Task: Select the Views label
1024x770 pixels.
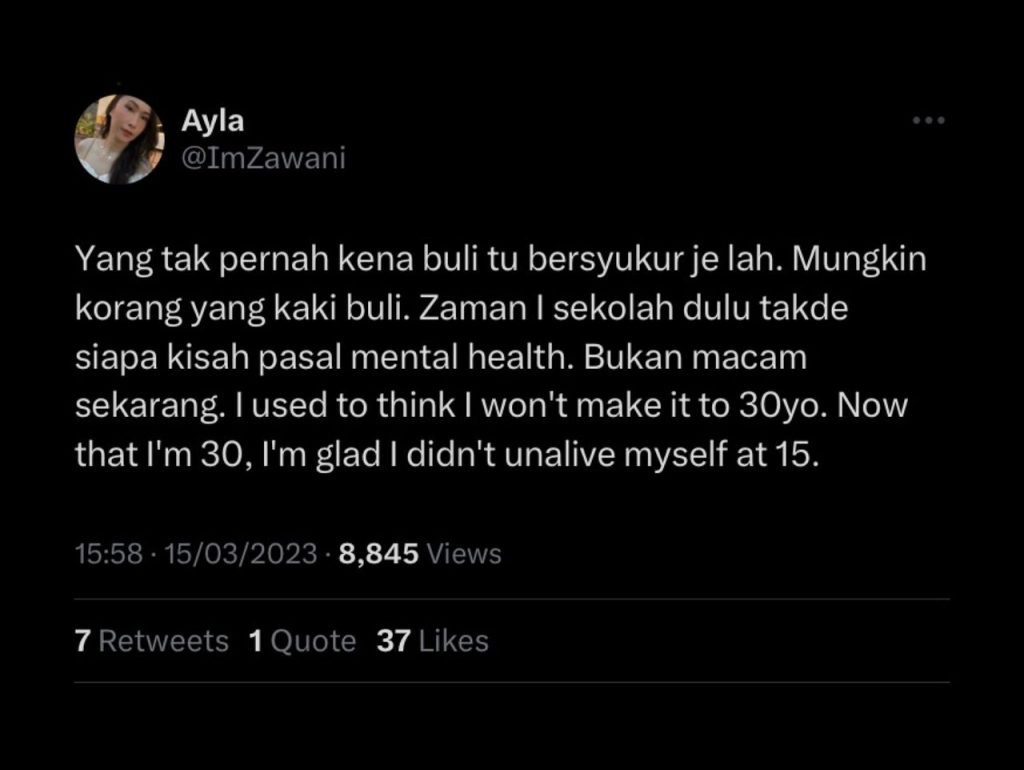Action: [x=464, y=554]
